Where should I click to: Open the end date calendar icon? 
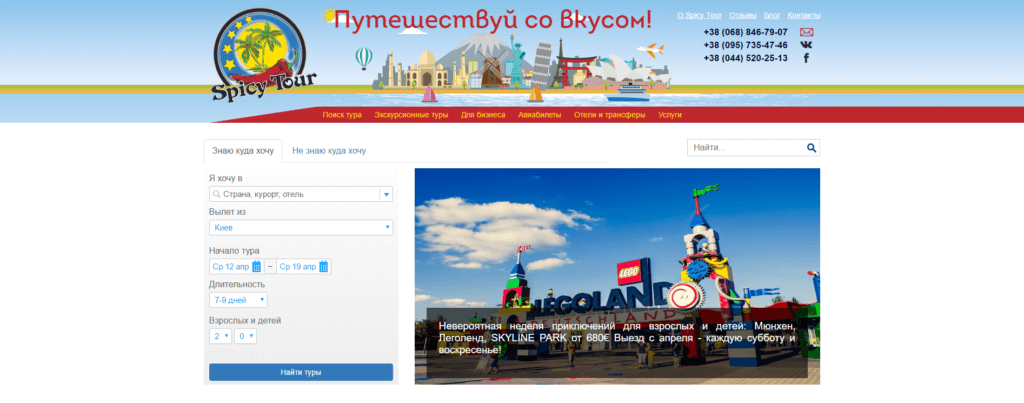(x=323, y=266)
